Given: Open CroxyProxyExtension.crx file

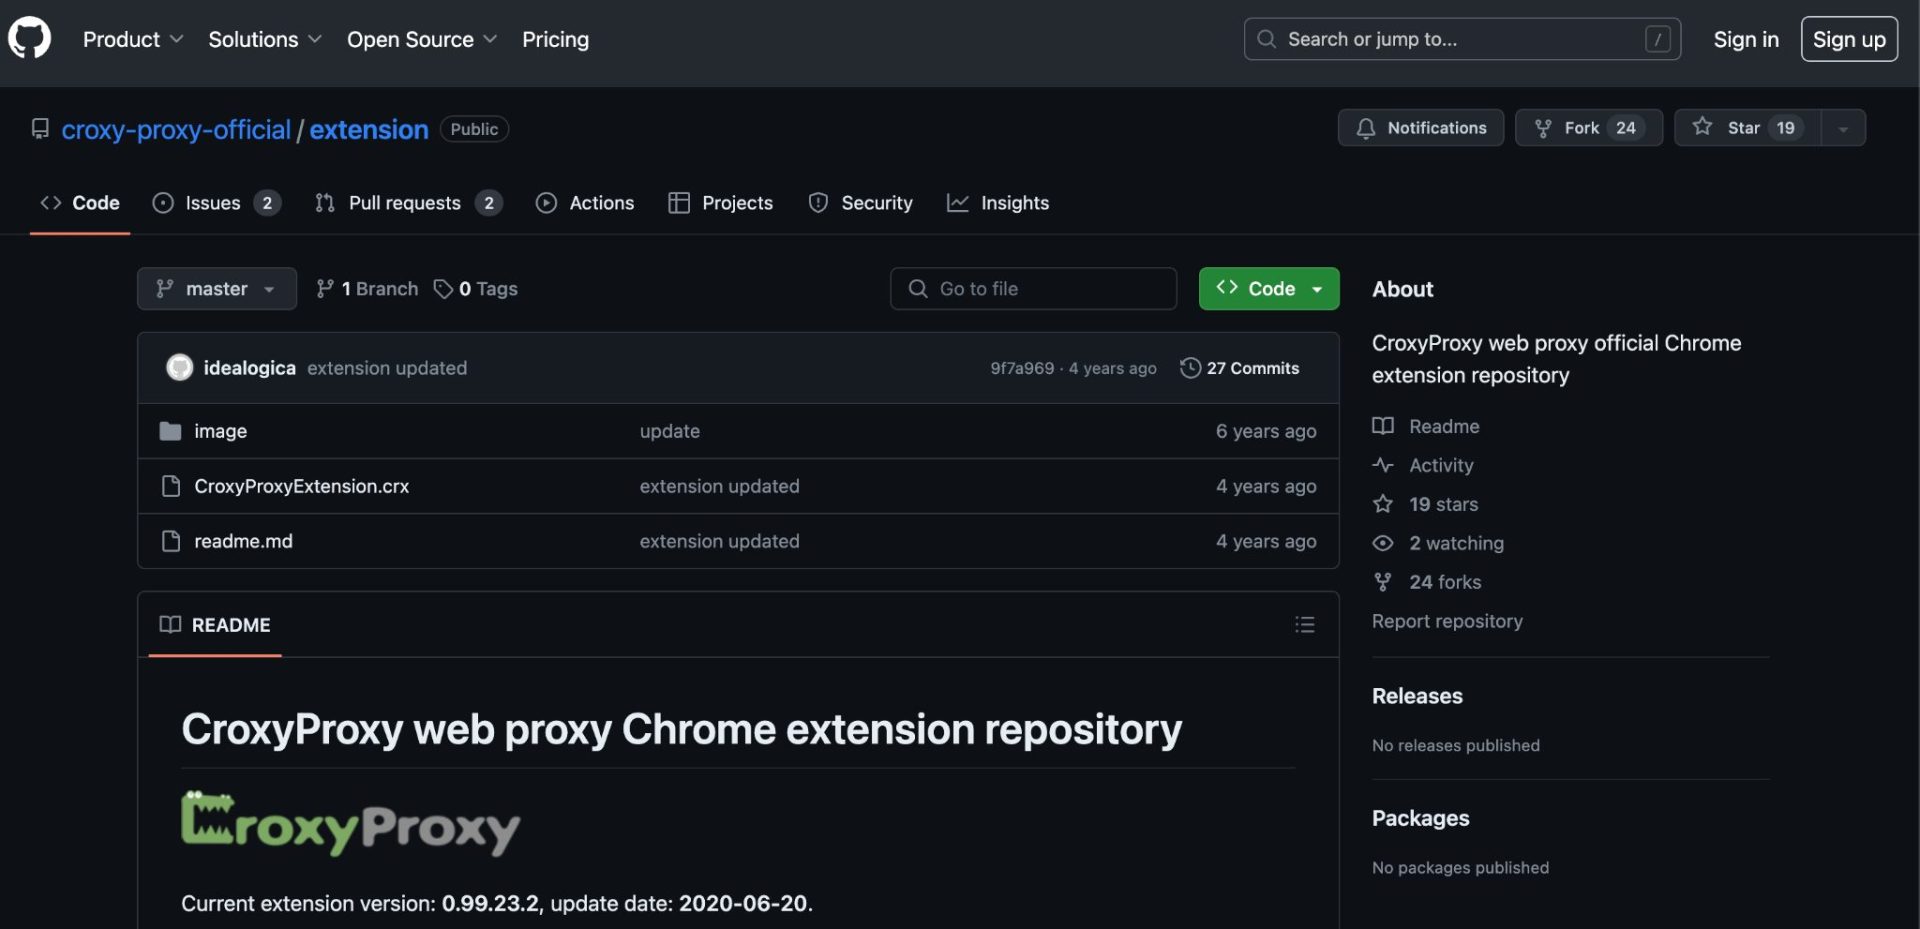Looking at the screenshot, I should (301, 486).
